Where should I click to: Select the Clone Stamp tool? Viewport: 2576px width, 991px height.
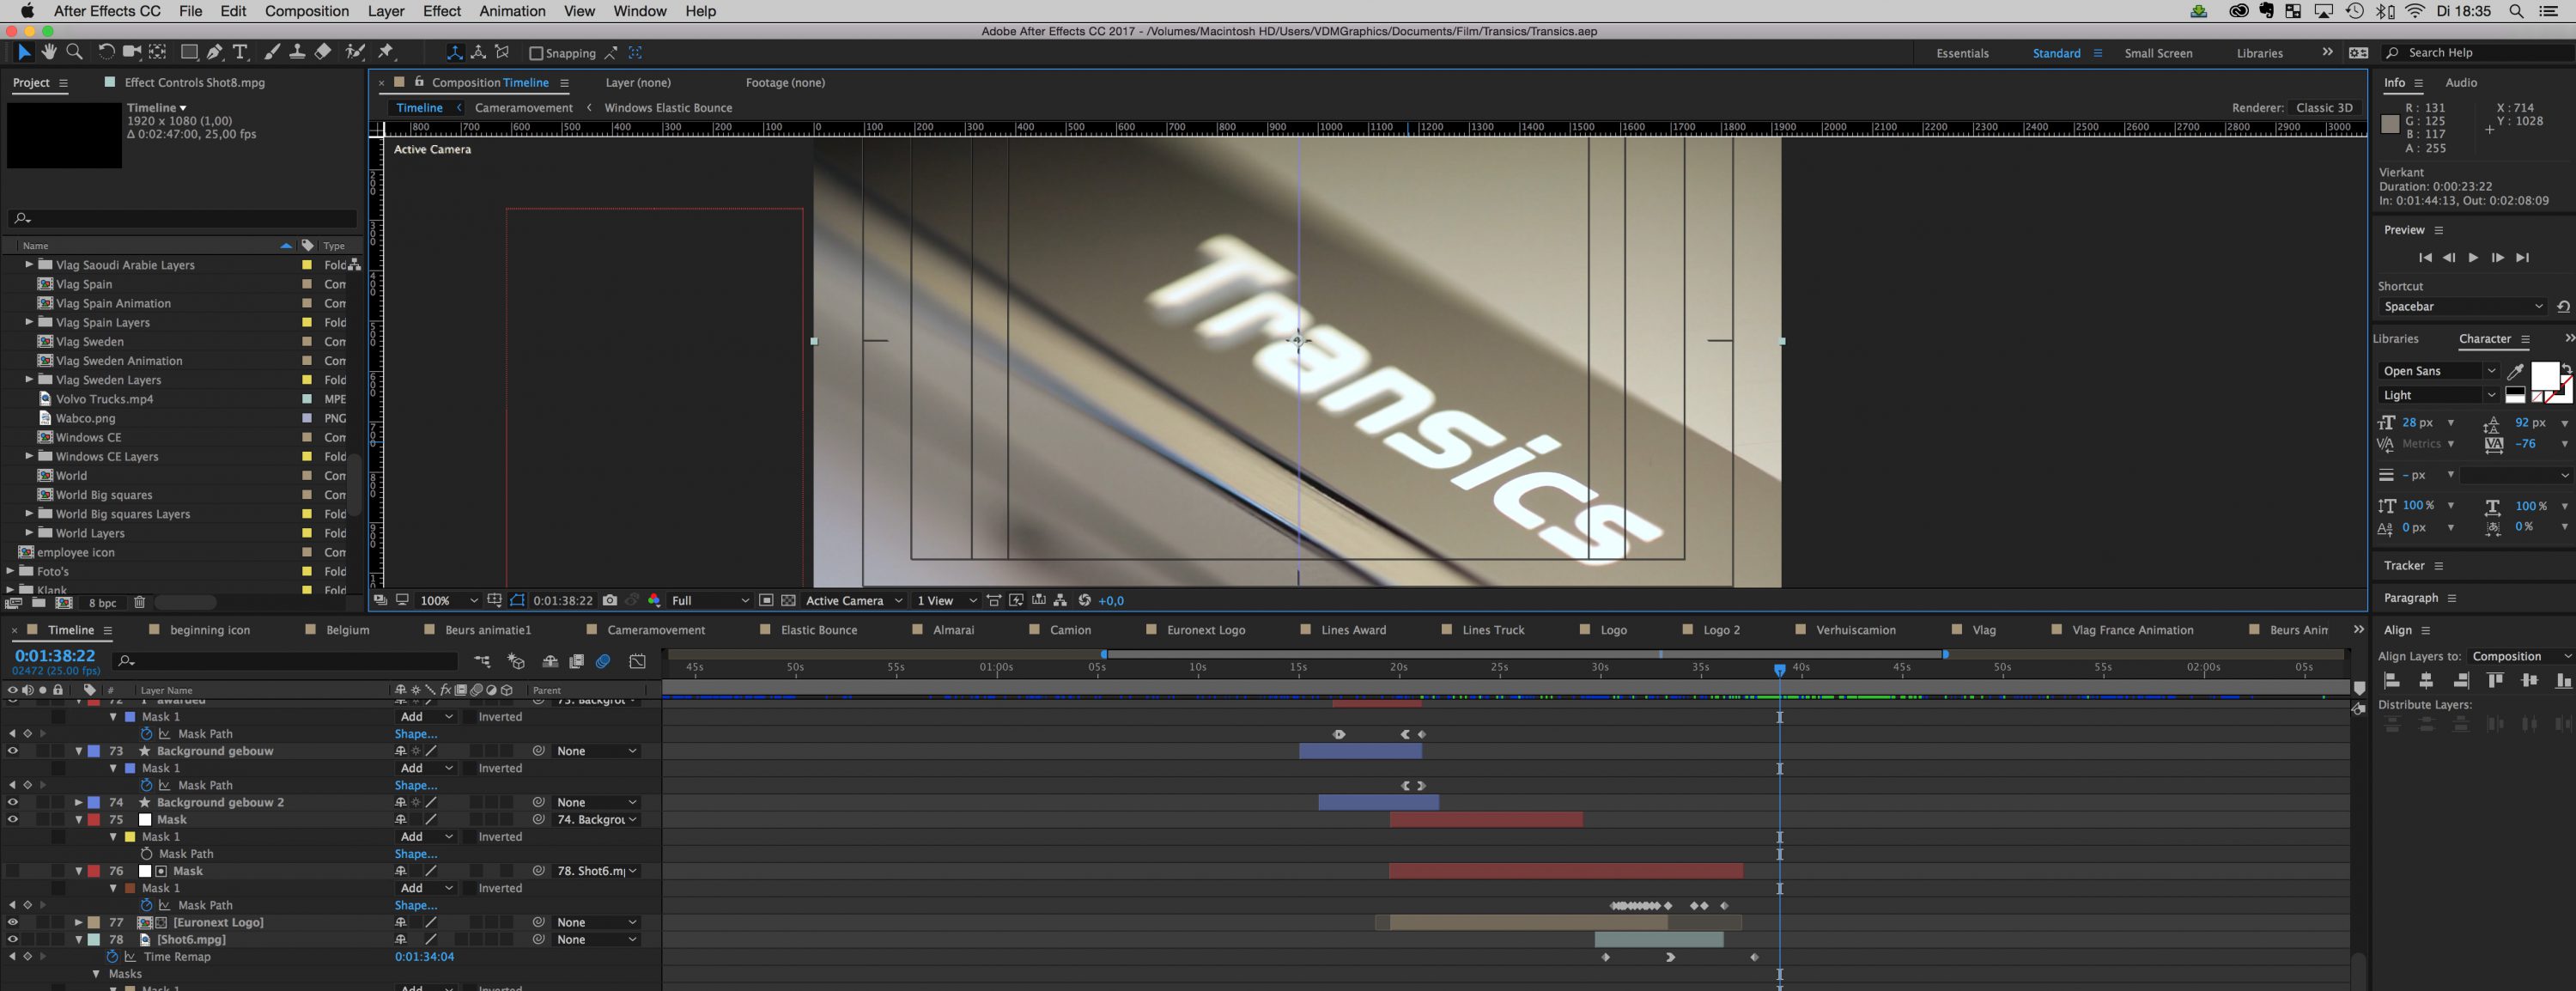[297, 52]
